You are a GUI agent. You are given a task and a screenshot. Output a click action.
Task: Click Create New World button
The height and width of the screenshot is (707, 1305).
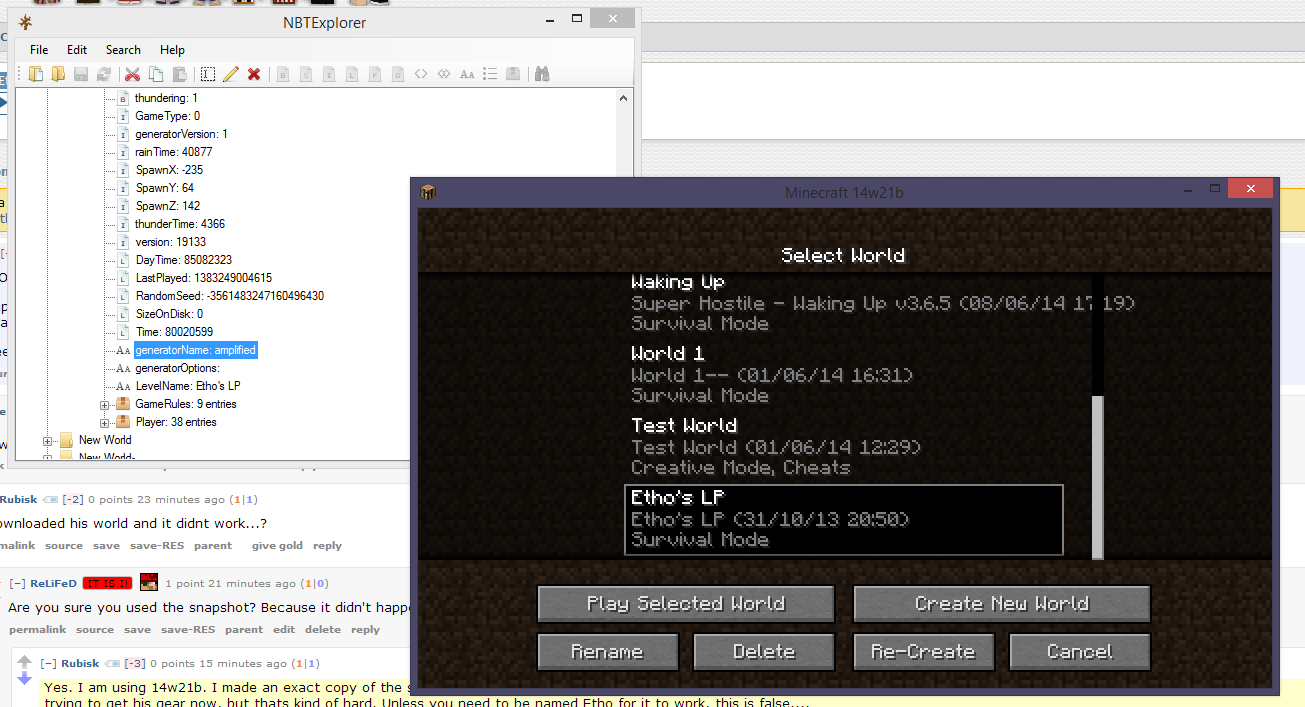pos(1002,604)
